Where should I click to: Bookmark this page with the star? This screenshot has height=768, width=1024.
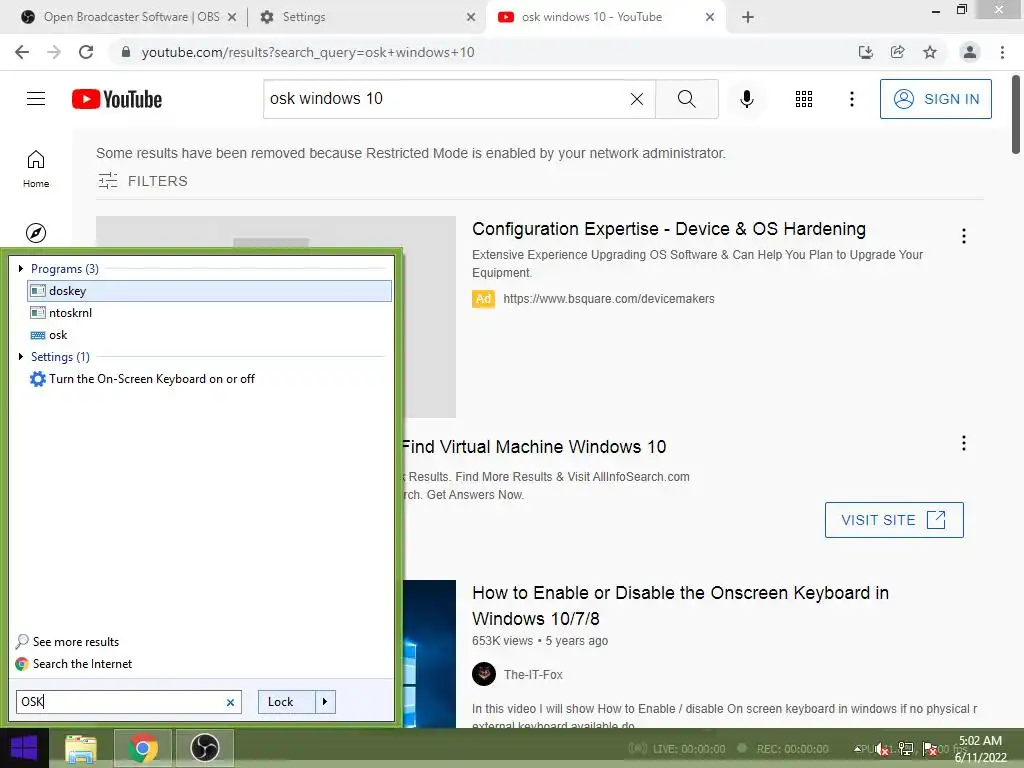click(930, 52)
